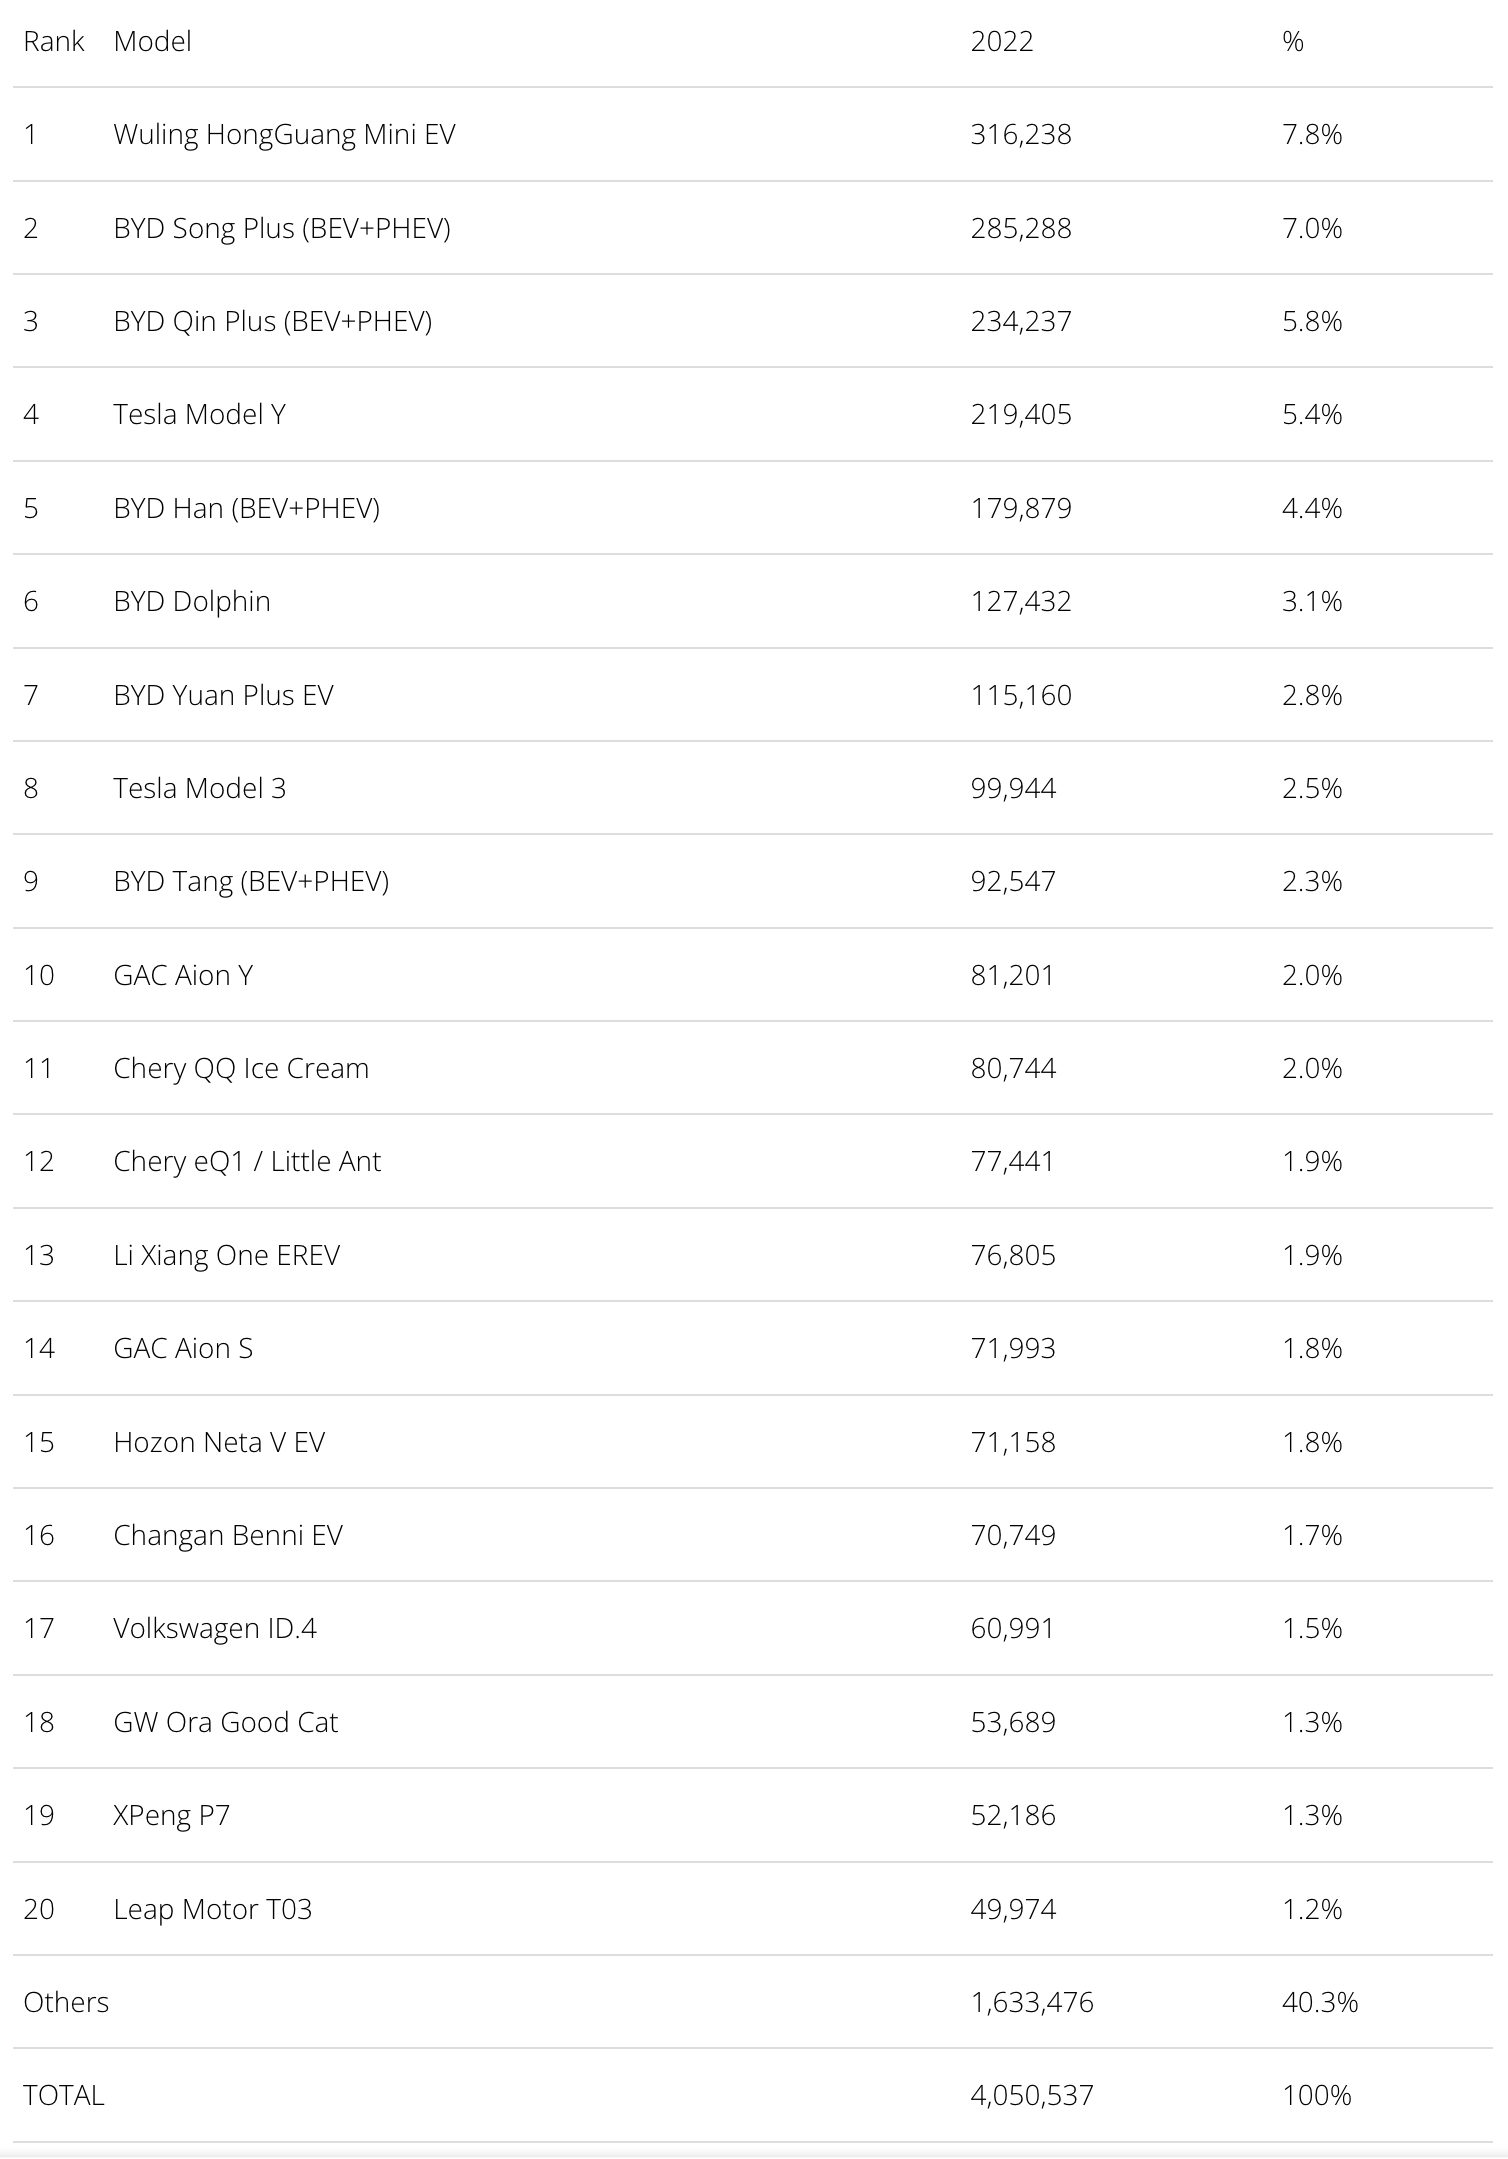Click the BYD Dolphin model name
The height and width of the screenshot is (2159, 1508).
pyautogui.click(x=192, y=601)
